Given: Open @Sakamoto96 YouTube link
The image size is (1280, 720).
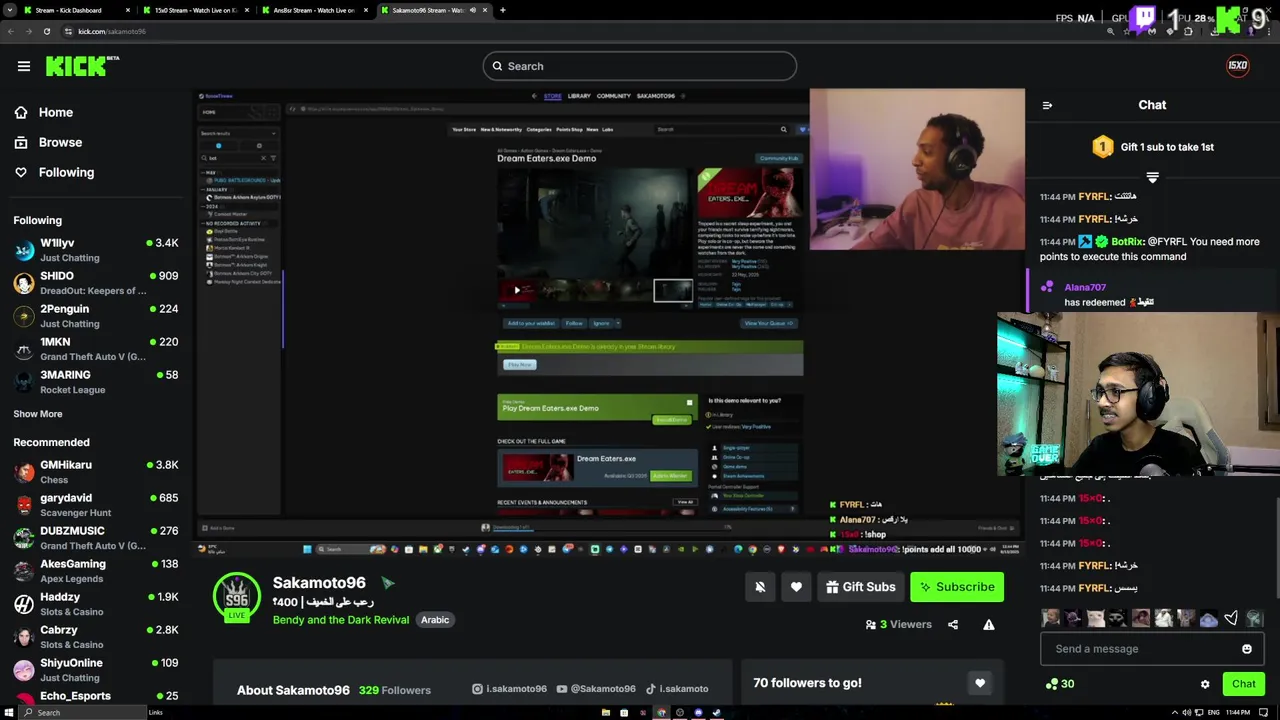Looking at the screenshot, I should pyautogui.click(x=596, y=689).
